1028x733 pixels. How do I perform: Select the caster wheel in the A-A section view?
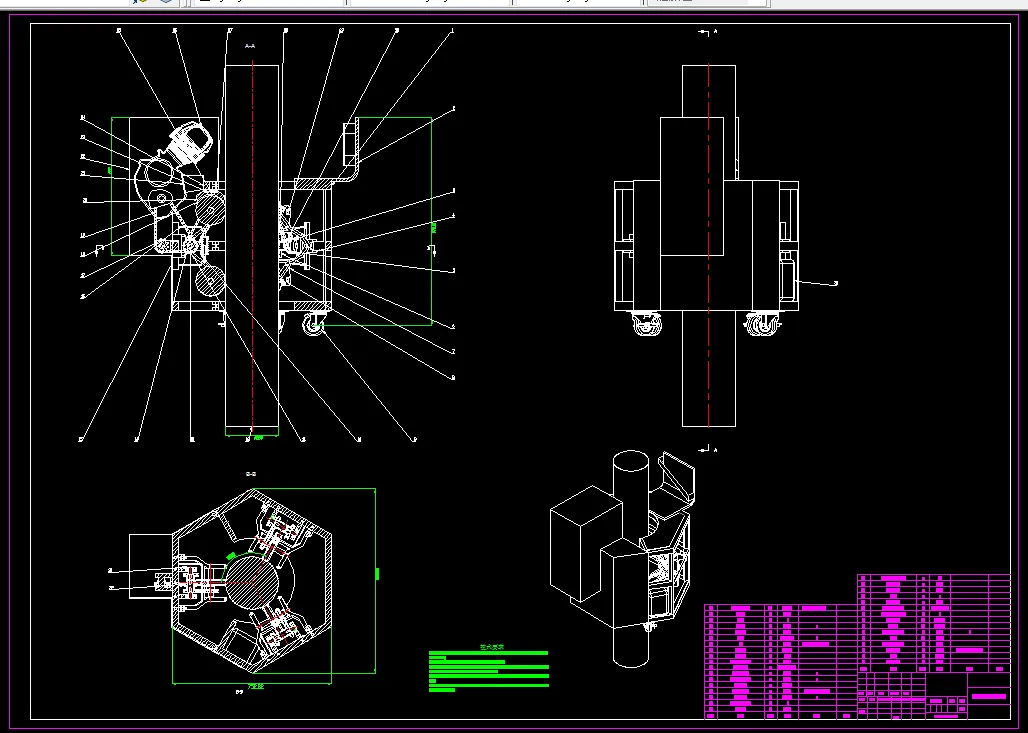[313, 325]
